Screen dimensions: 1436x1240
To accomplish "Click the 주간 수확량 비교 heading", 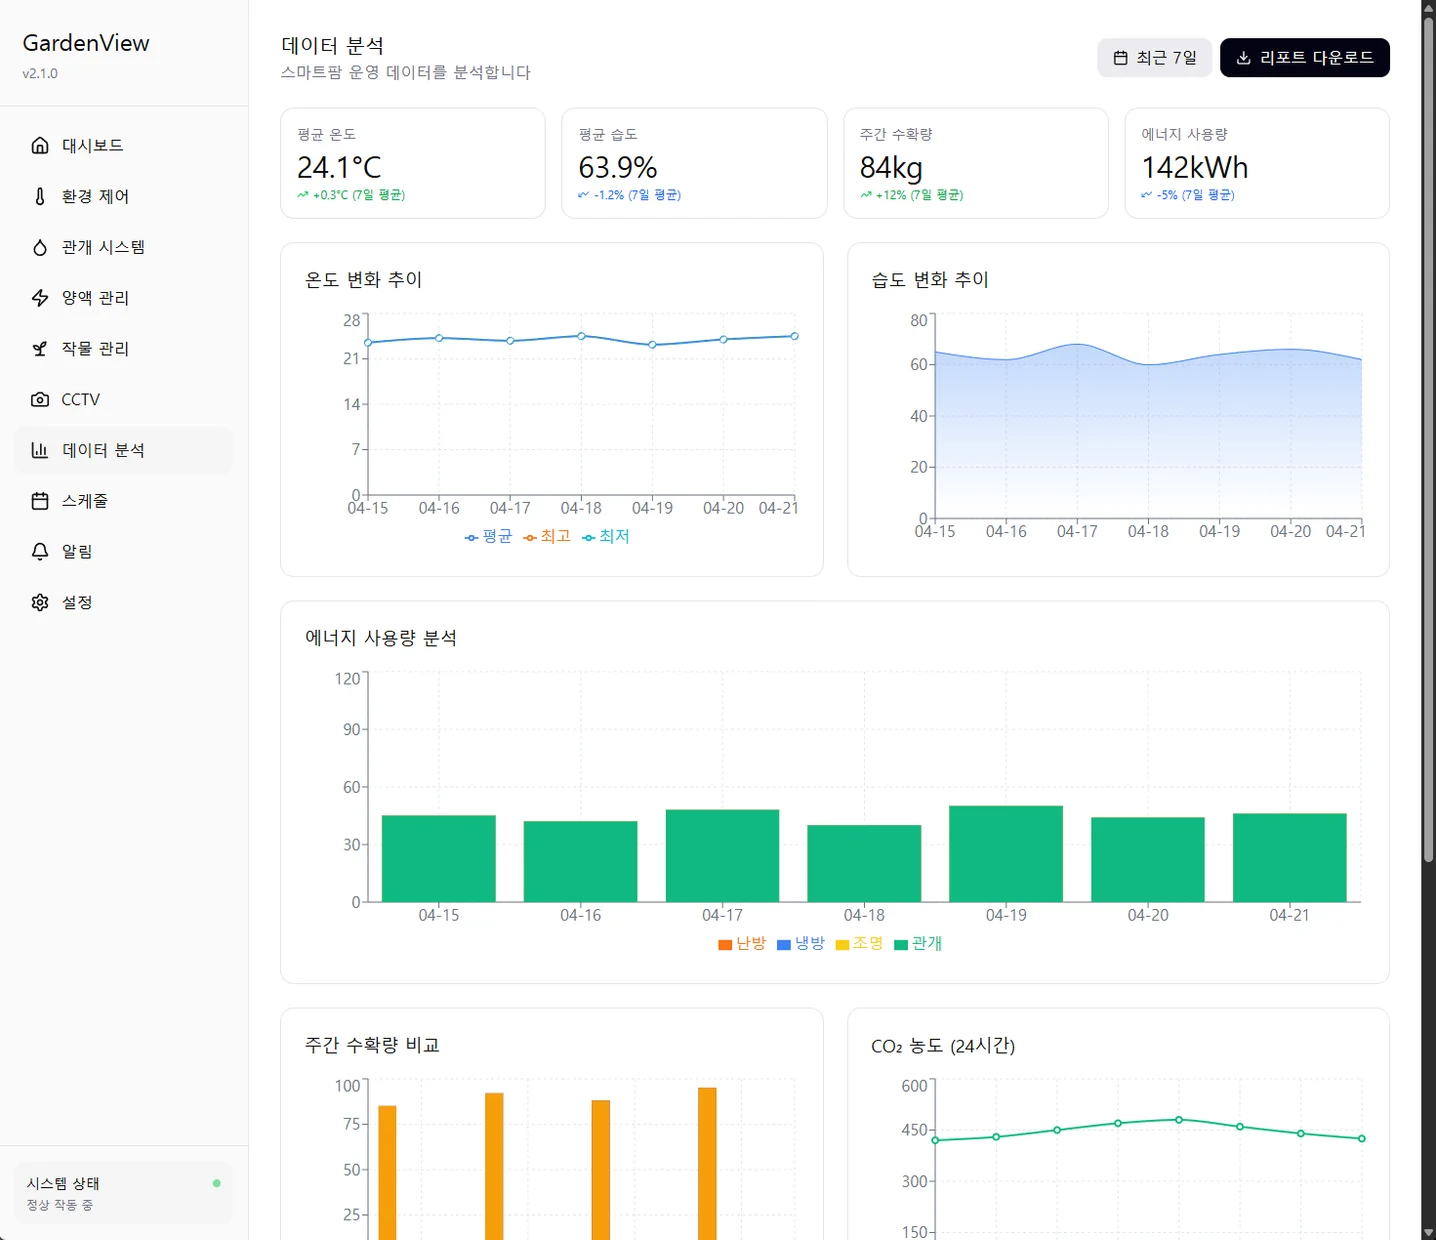I will coord(372,1045).
